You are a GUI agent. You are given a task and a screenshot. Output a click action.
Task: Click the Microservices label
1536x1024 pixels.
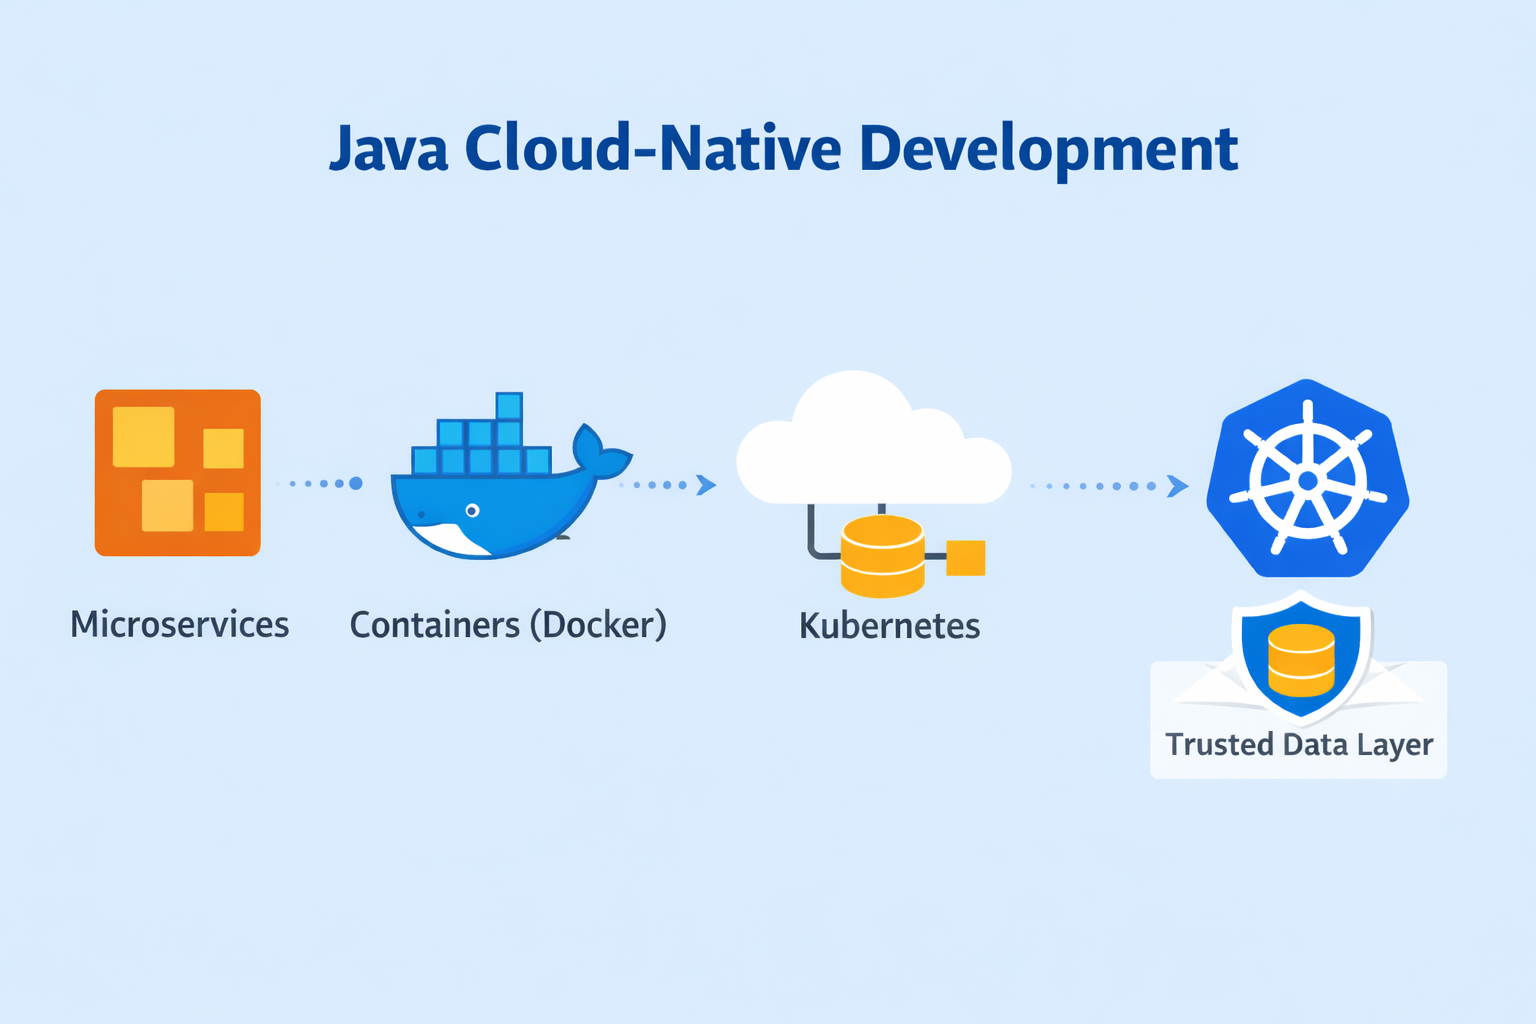[178, 624]
